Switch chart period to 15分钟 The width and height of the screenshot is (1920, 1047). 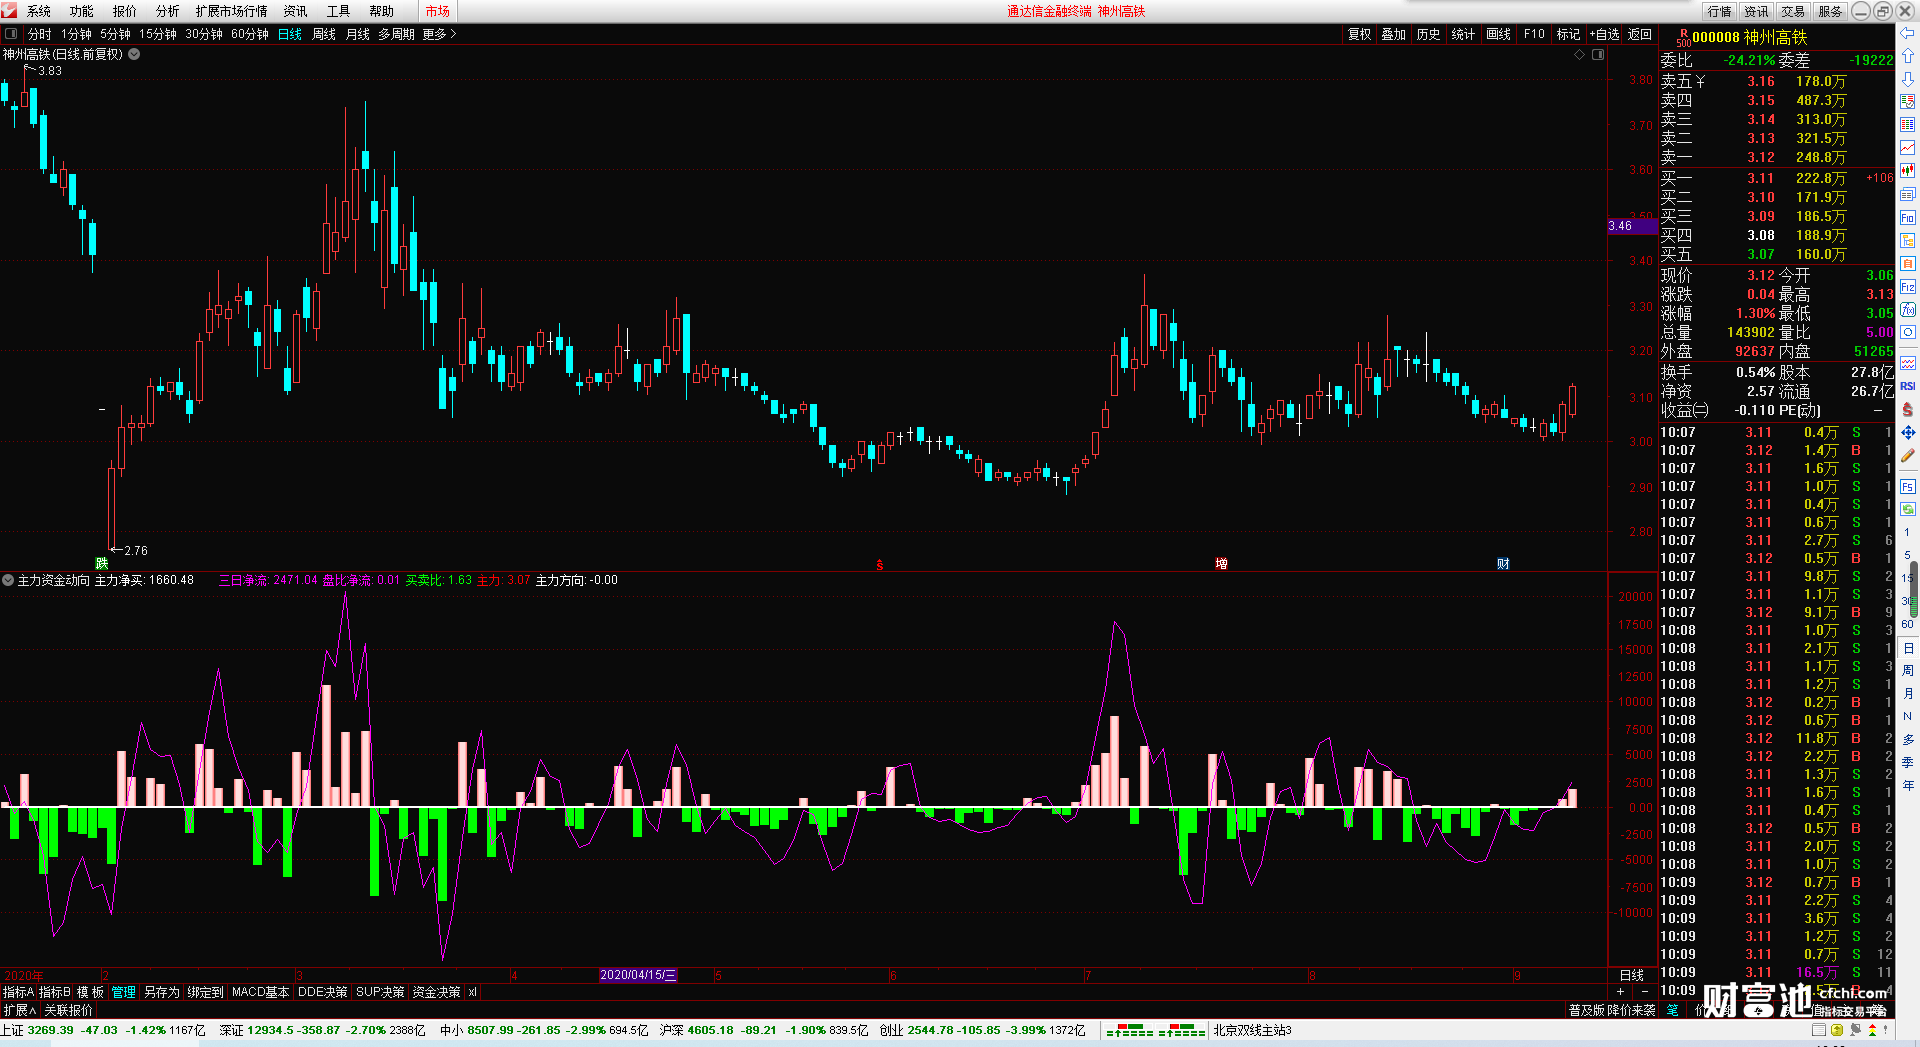(x=158, y=34)
